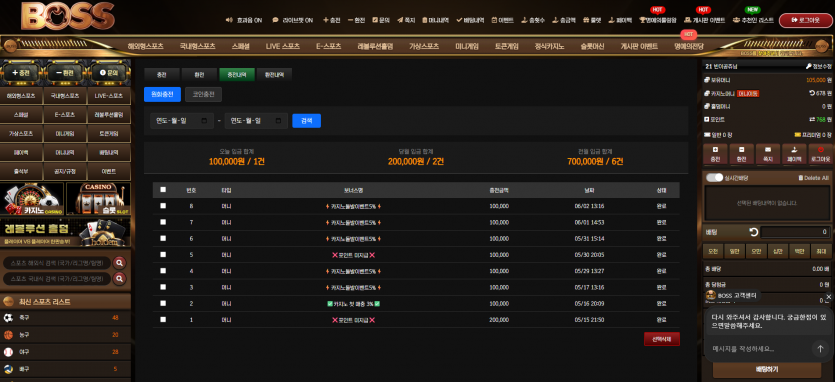The width and height of the screenshot is (835, 382).
Task: Check the select-all checkbox in the table header
Action: 163,190
